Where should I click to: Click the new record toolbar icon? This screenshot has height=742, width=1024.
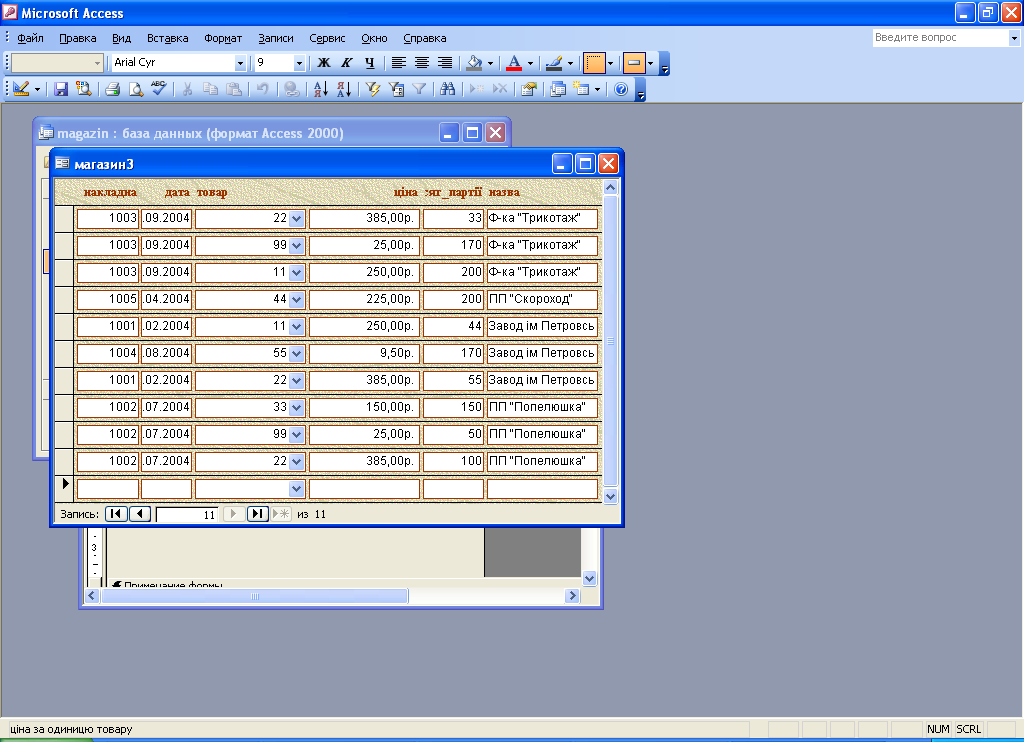(477, 89)
